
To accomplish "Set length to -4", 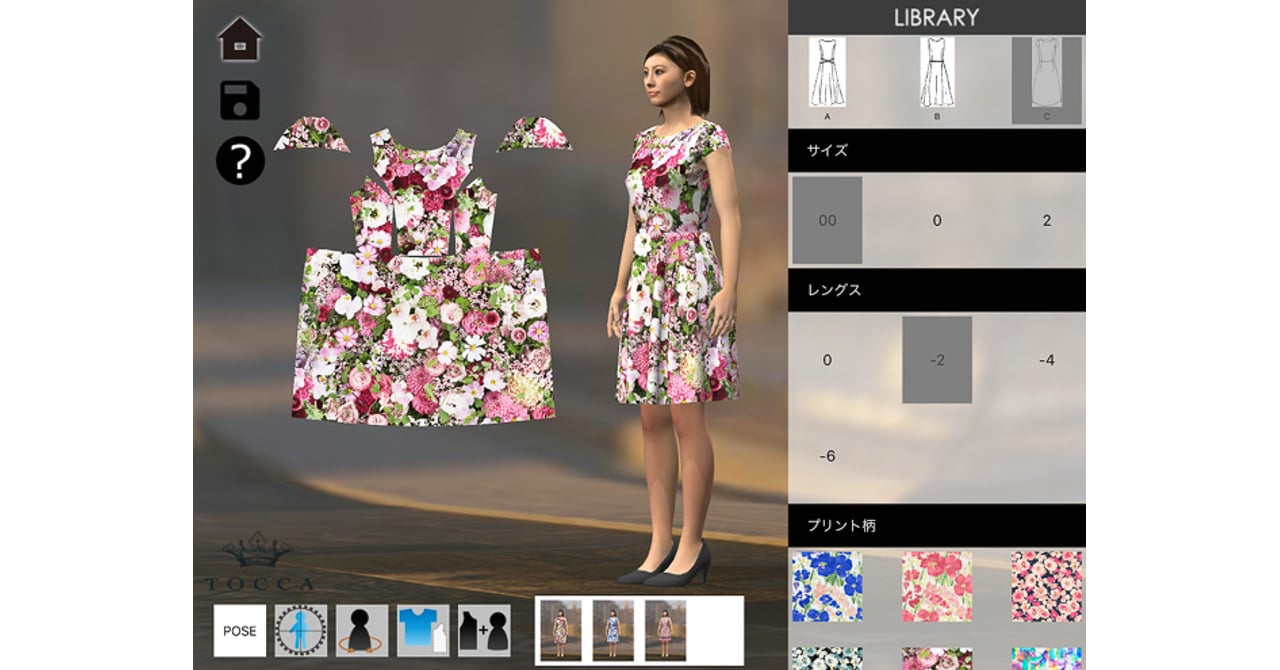I will [x=1047, y=360].
